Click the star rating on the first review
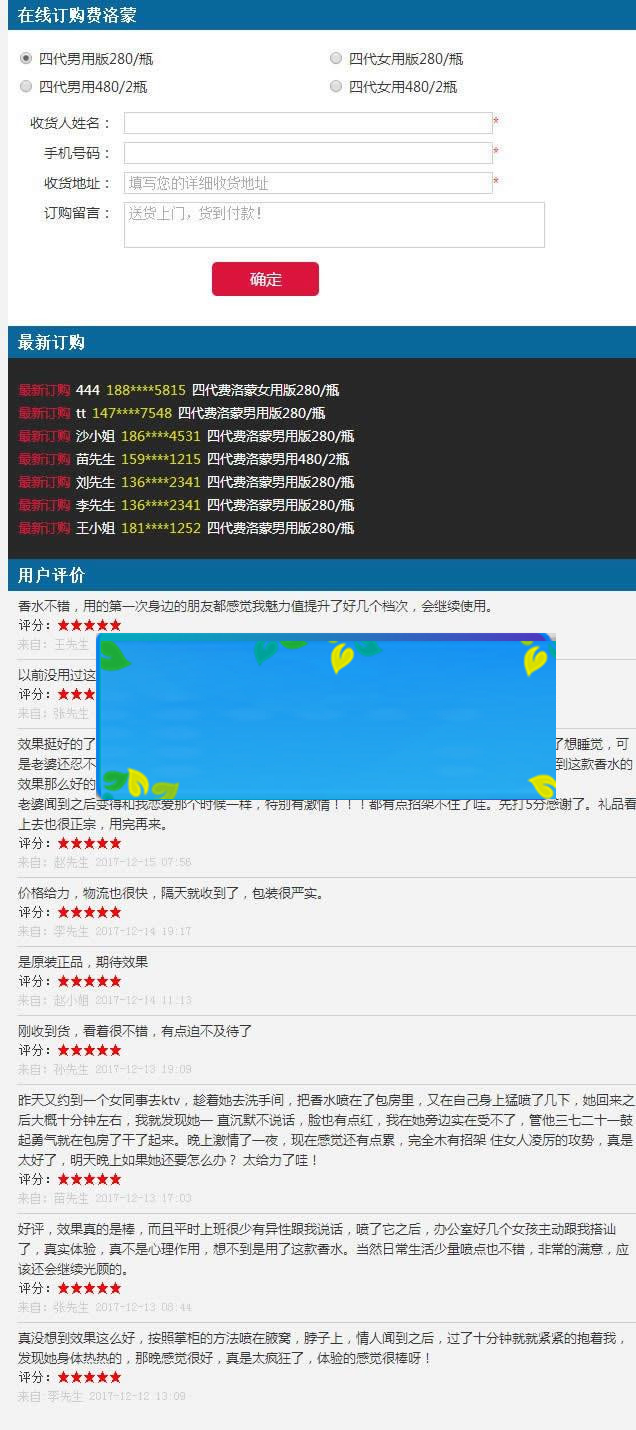 tap(89, 625)
